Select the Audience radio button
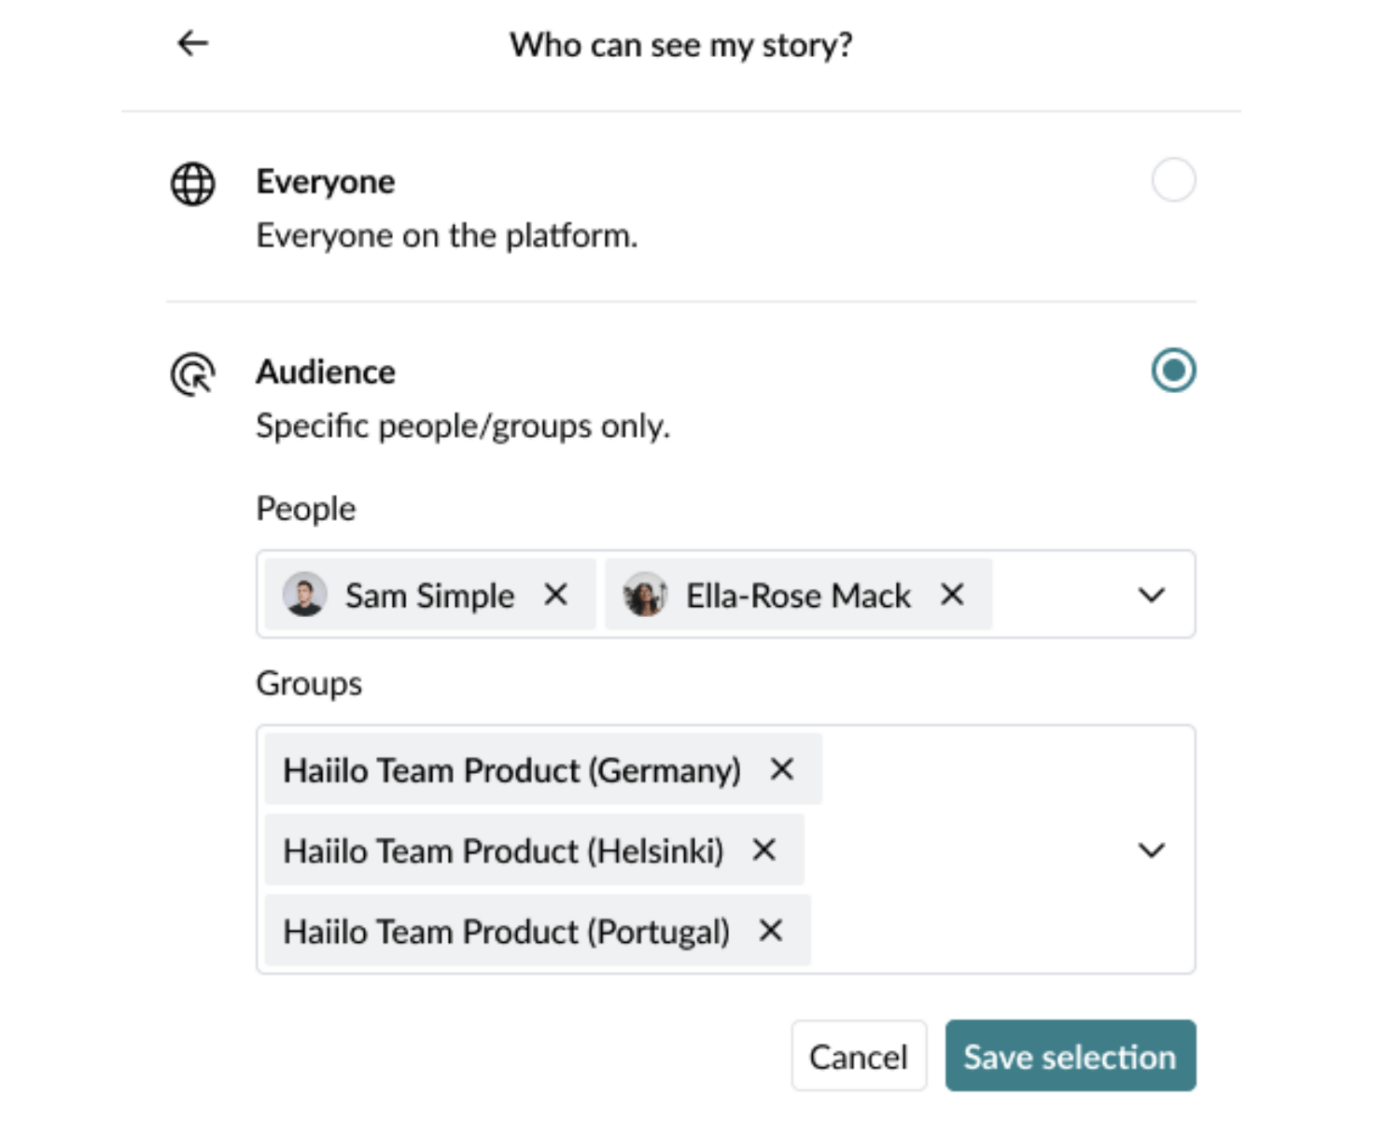1400x1124 pixels. tap(1173, 370)
